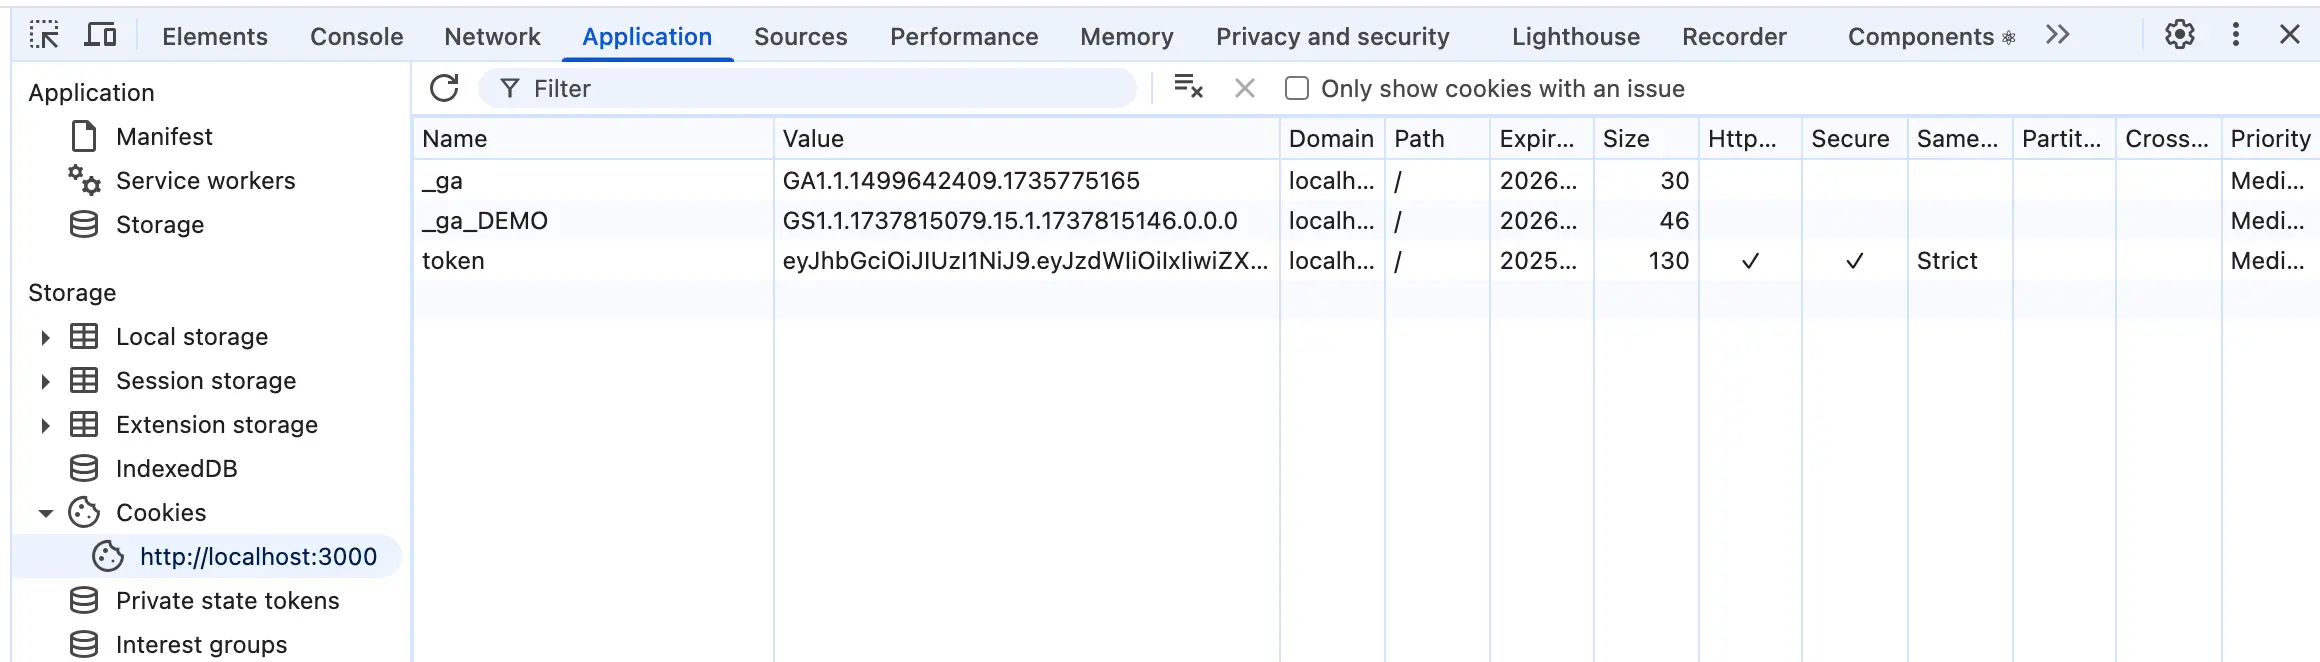Expand the Local storage arrow
The height and width of the screenshot is (662, 2320).
[45, 338]
